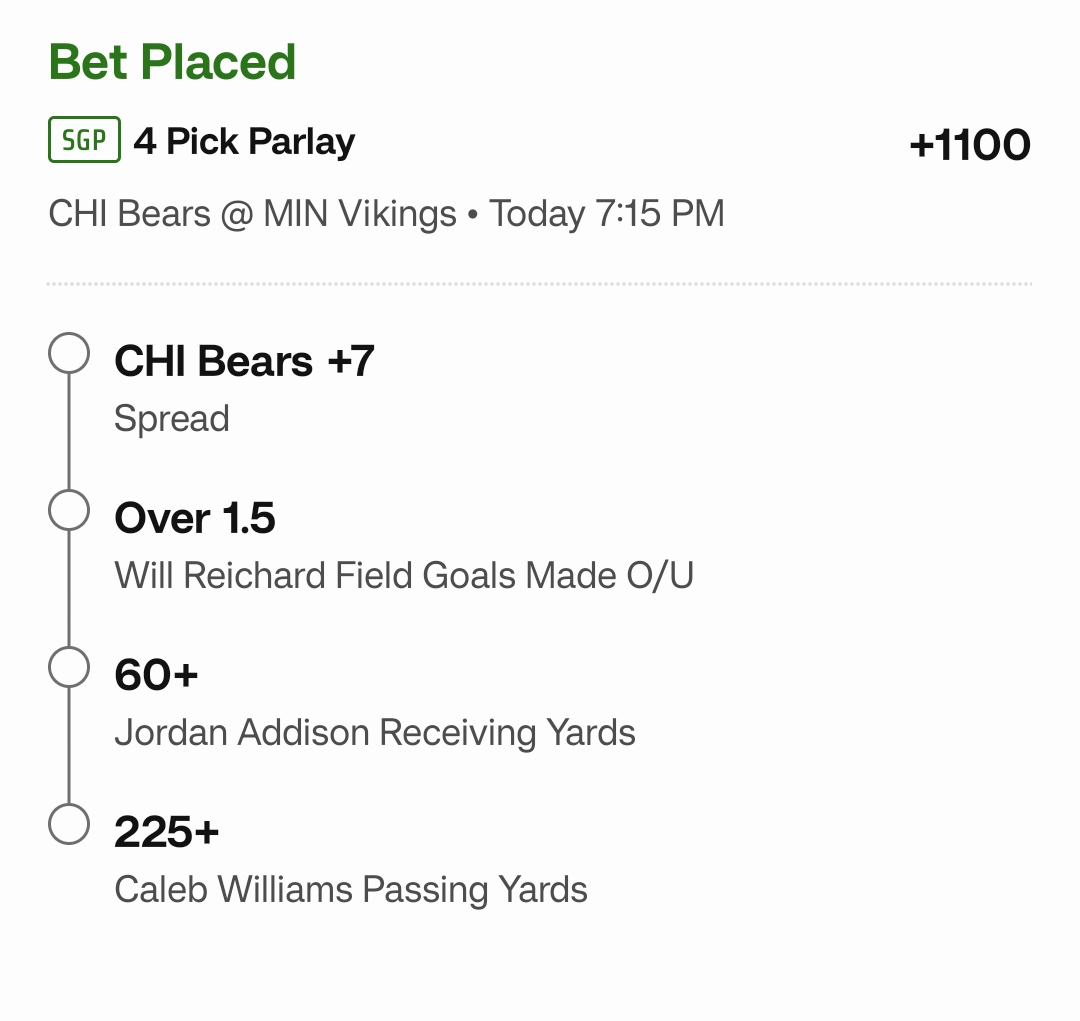Select the 60+ pick line
Viewport: 1080px width, 1021px height.
[x=157, y=675]
